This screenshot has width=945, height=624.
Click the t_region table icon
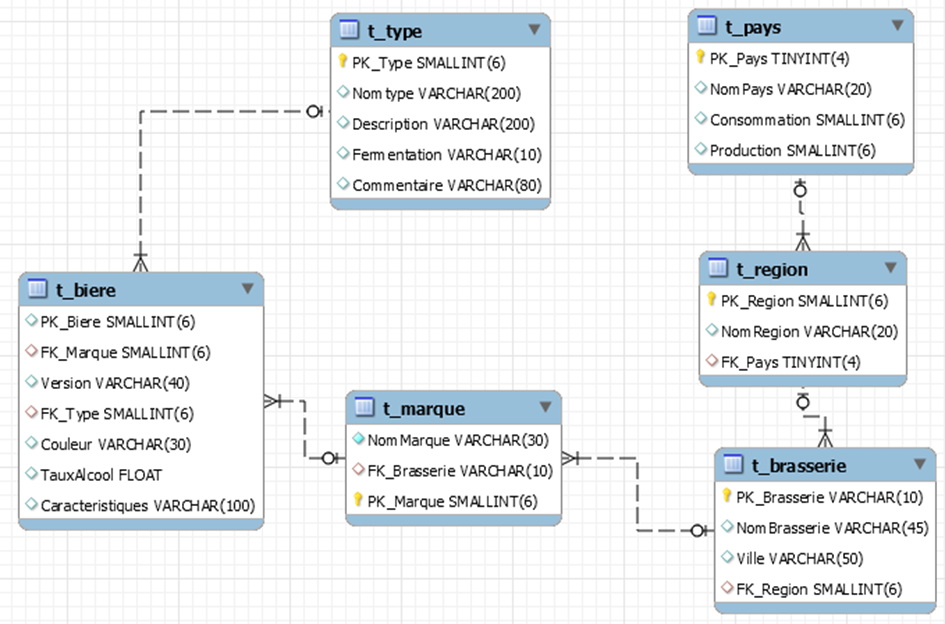coord(717,269)
